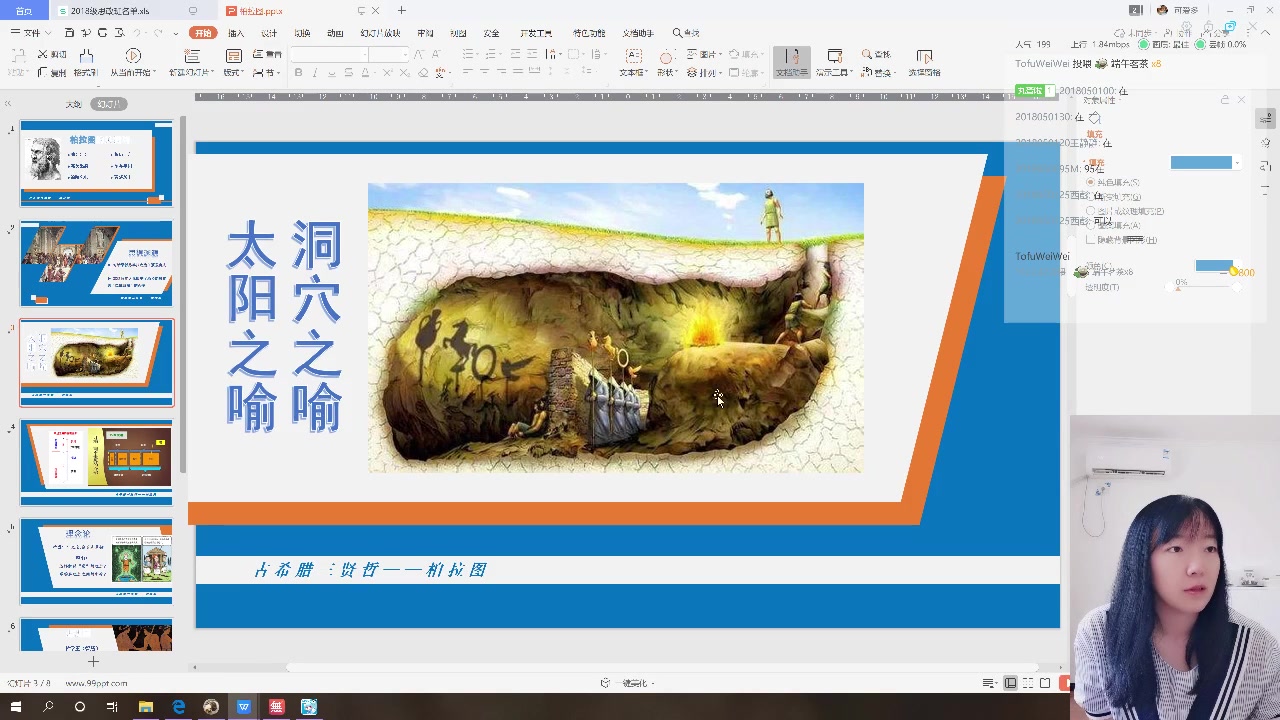The width and height of the screenshot is (1280, 720).
Task: Open Presentation Tools icon
Action: [835, 56]
